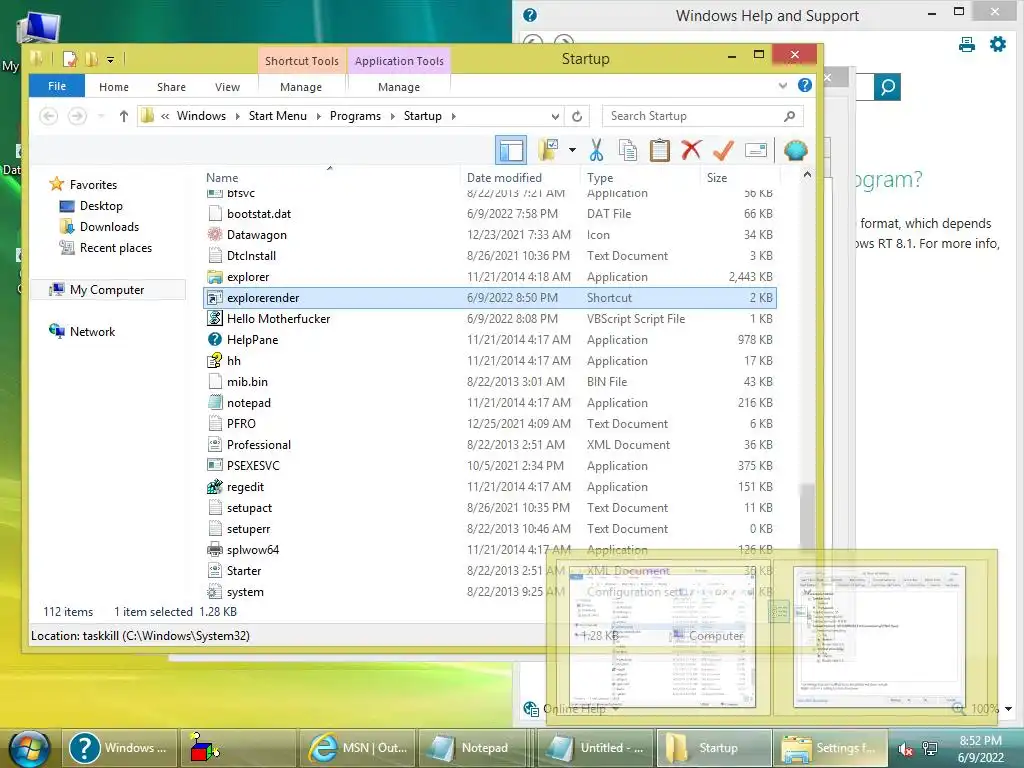The image size is (1024, 768).
Task: Open the address bar history dropdown
Action: [x=555, y=116]
